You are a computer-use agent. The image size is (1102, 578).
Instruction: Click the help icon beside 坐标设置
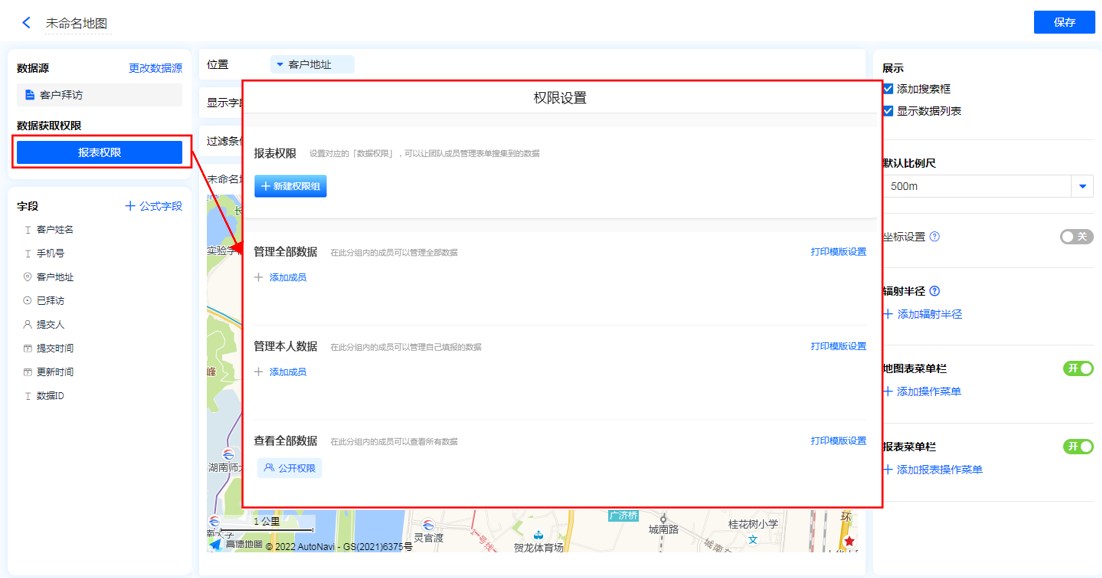934,237
